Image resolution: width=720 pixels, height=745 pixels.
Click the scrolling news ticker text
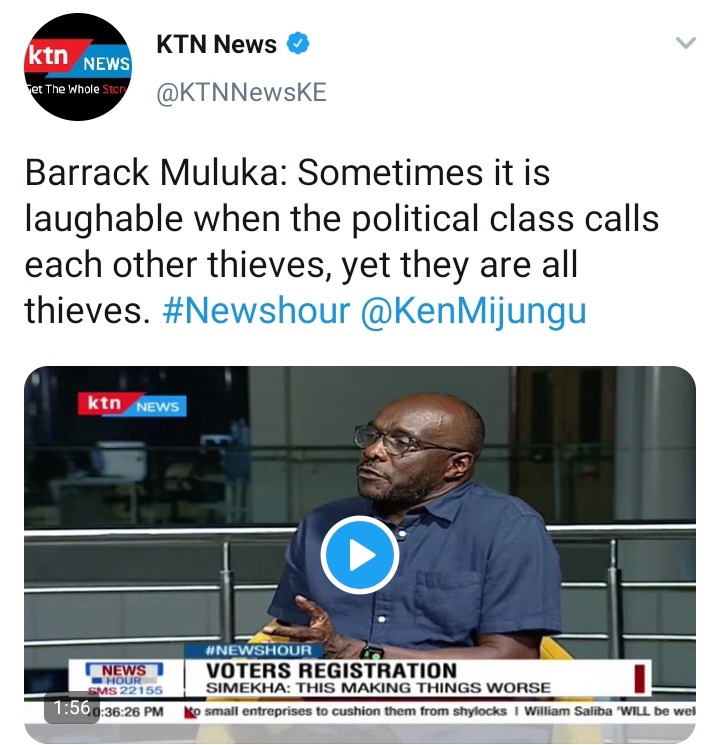[443, 711]
